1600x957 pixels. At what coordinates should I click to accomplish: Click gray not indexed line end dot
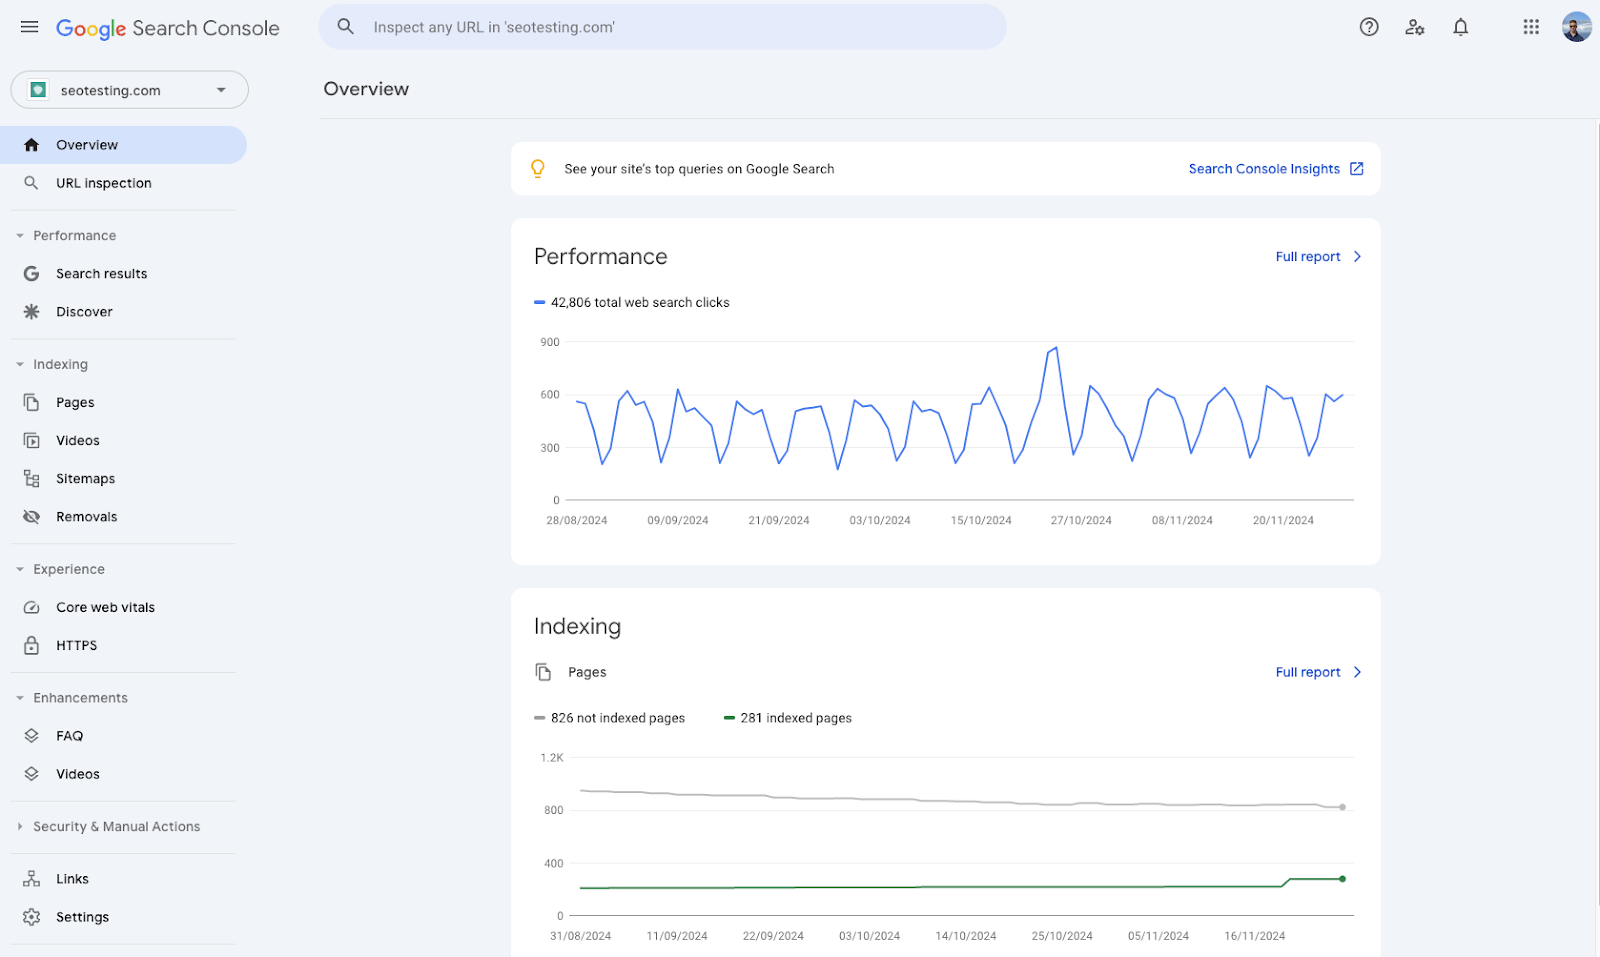click(x=1342, y=807)
